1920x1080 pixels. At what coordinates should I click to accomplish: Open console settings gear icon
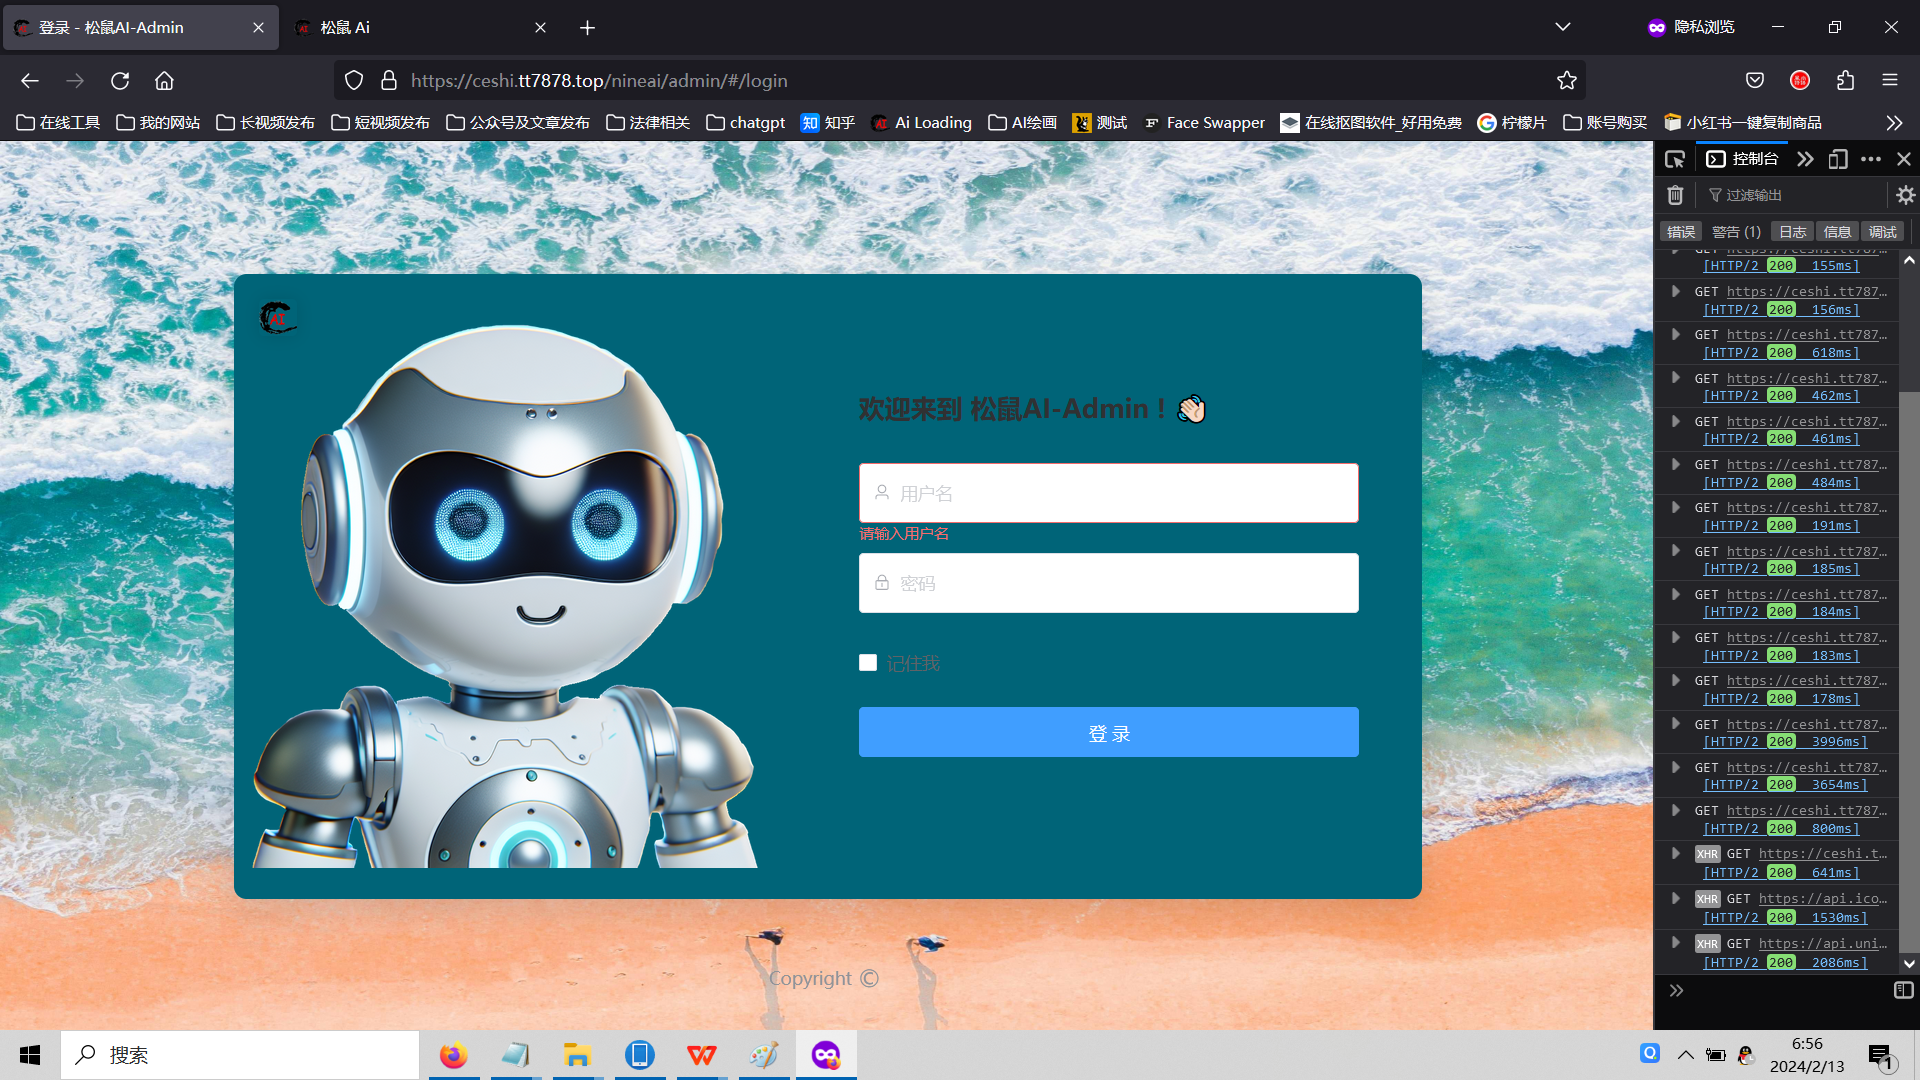[x=1905, y=195]
